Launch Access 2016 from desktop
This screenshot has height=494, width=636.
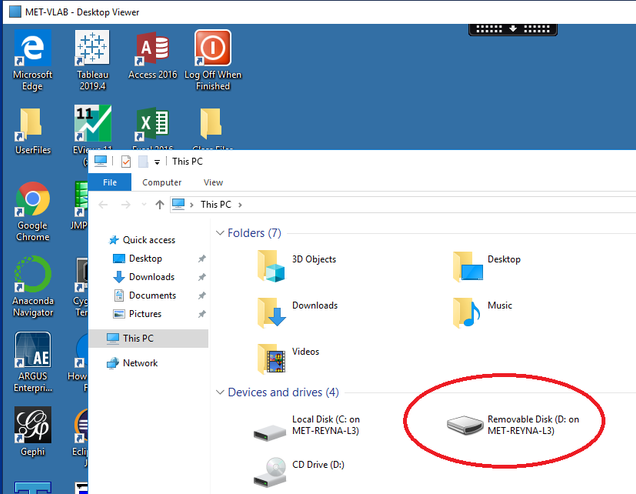click(x=152, y=48)
